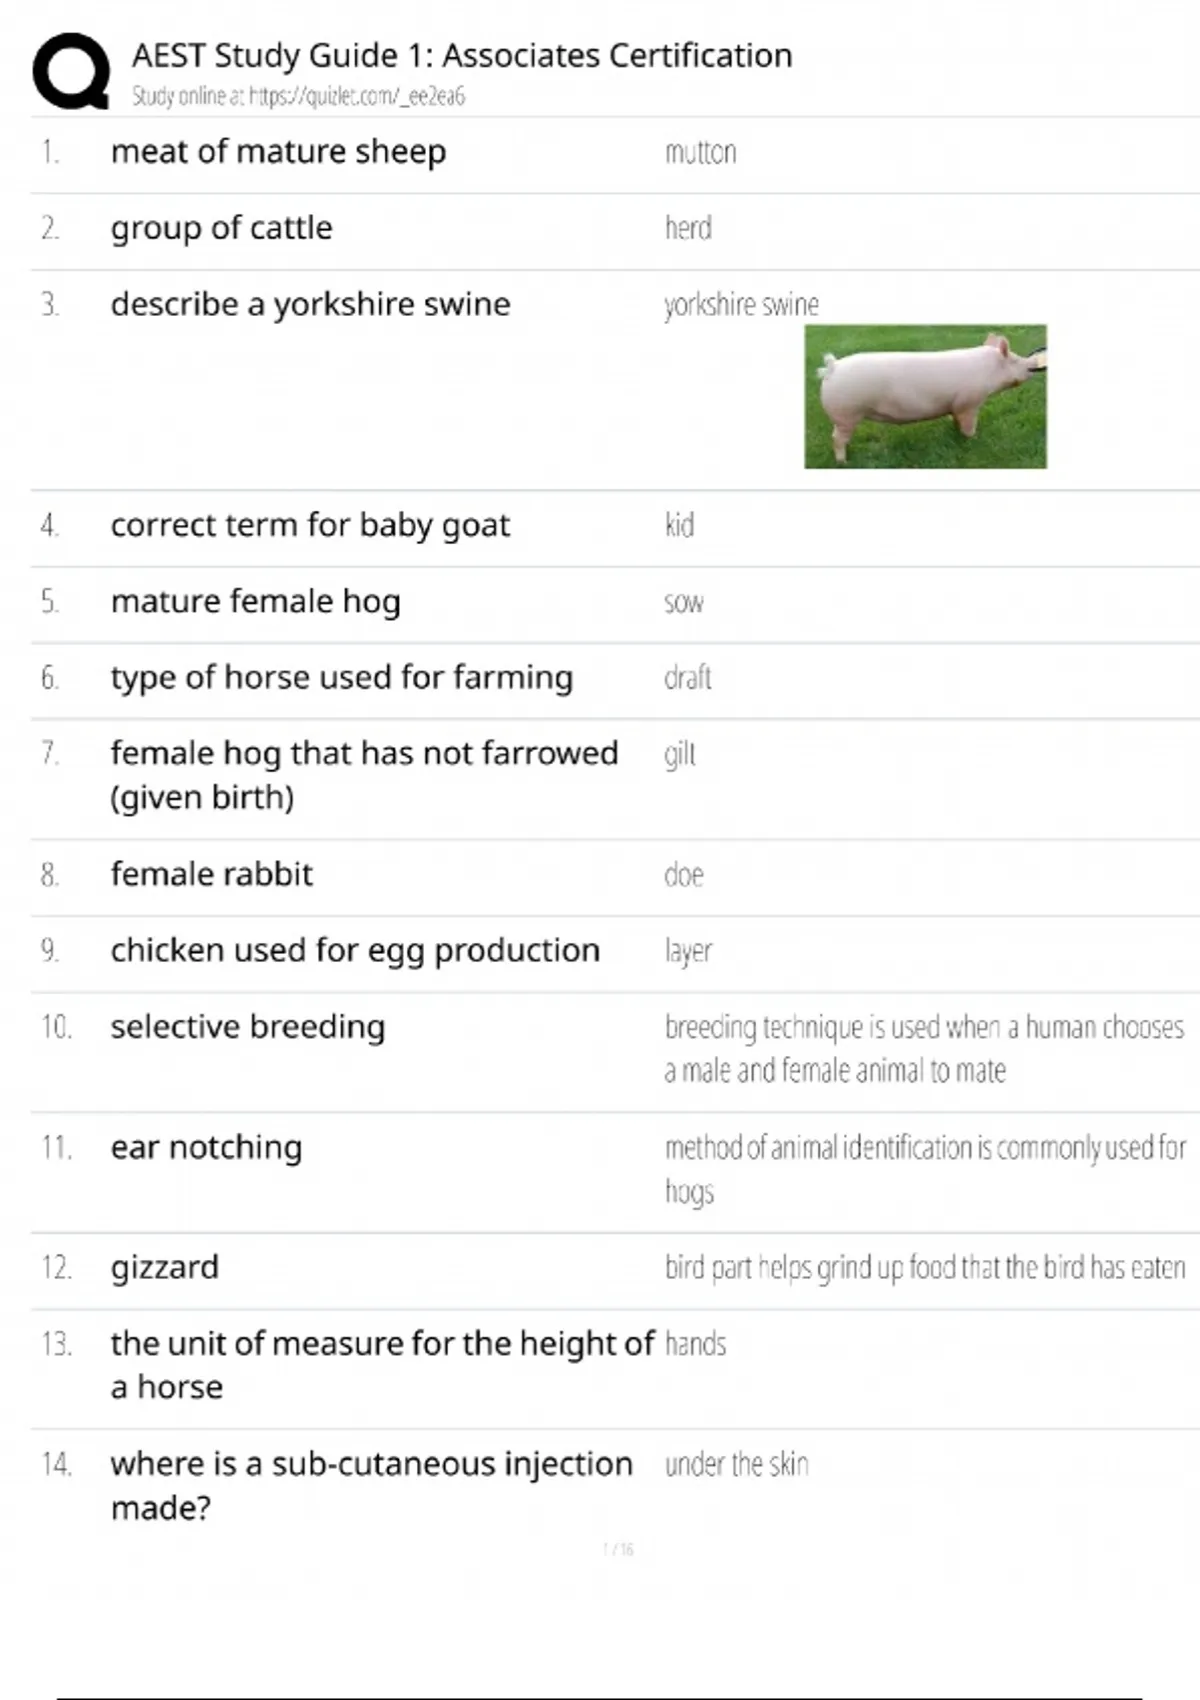This screenshot has height=1700, width=1200.
Task: Click the definition 'sow'
Action: [683, 602]
